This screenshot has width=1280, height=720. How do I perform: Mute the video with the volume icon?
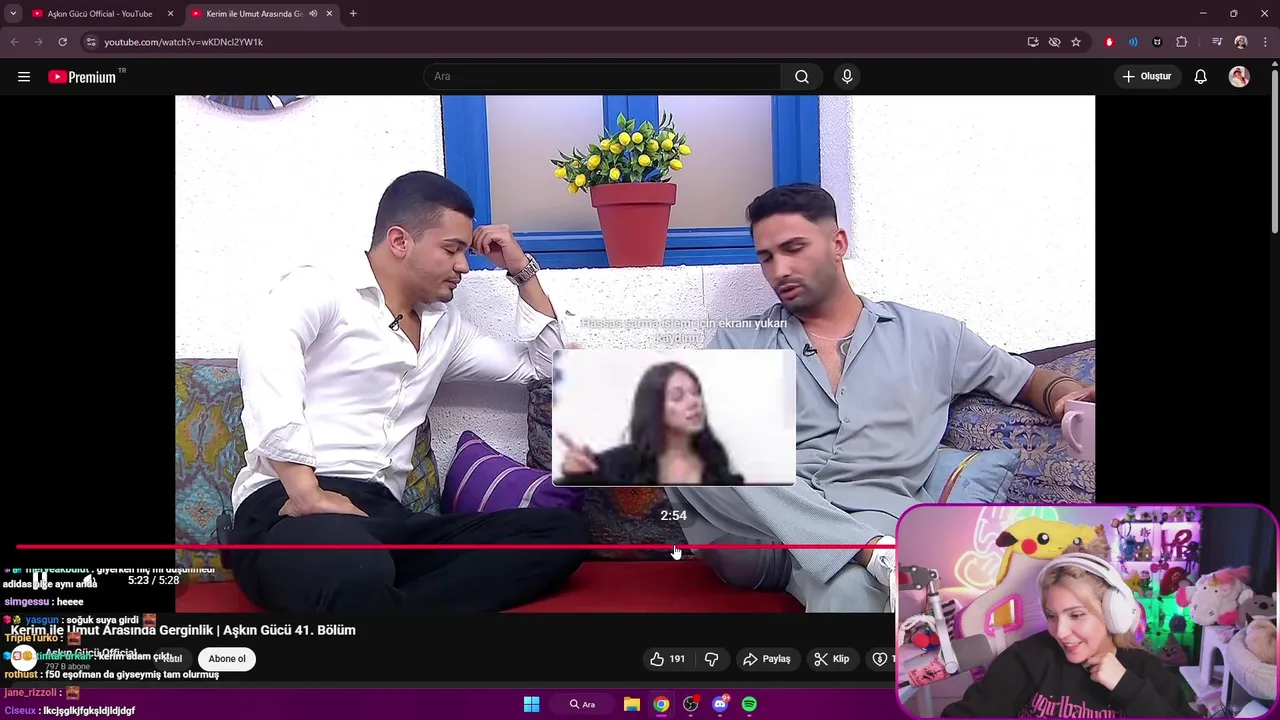(x=88, y=580)
